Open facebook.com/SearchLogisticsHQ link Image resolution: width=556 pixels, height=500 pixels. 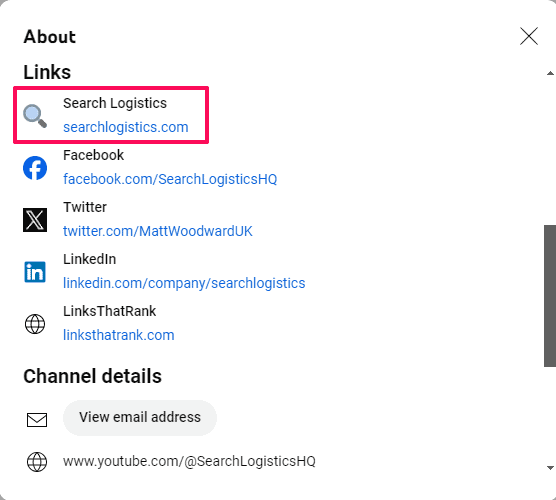pyautogui.click(x=170, y=179)
